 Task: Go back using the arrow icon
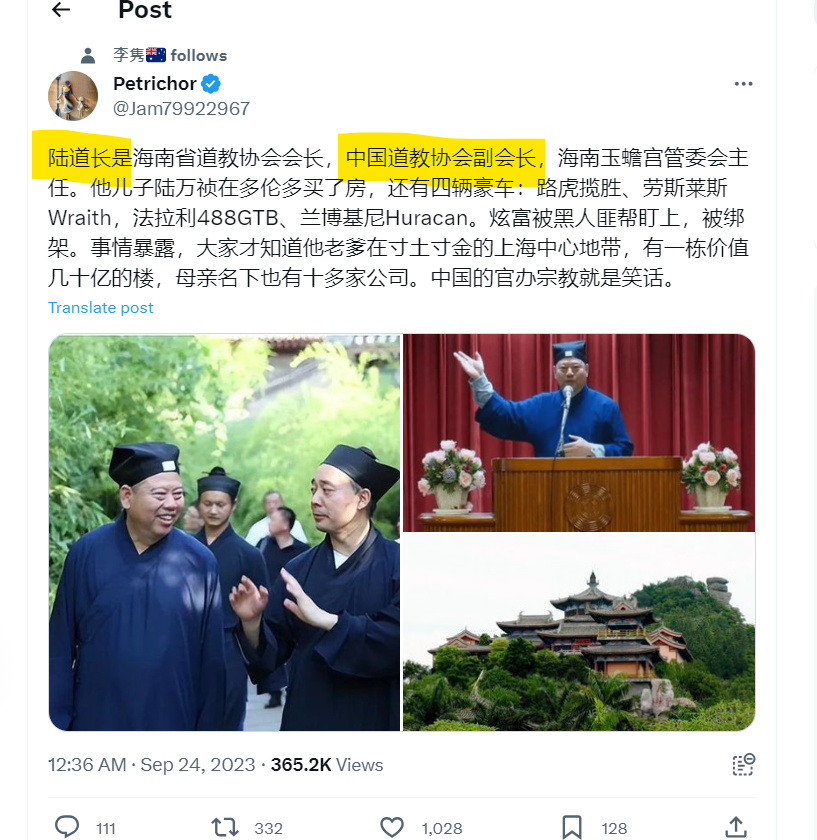(x=61, y=9)
